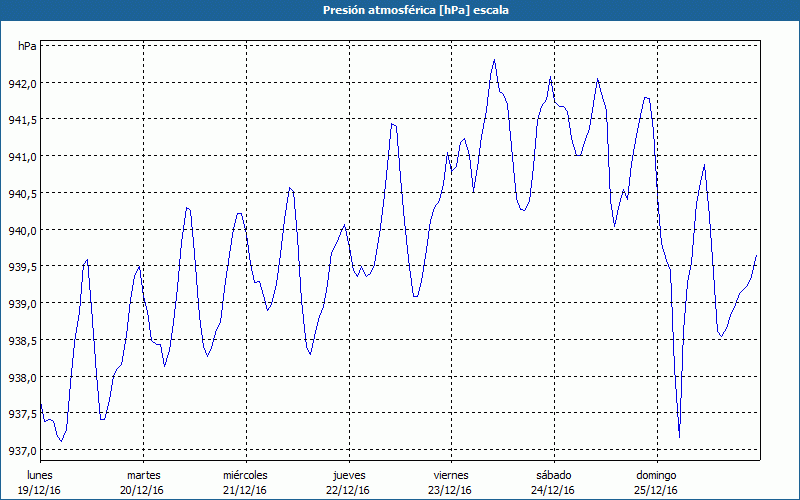800x500 pixels.
Task: Click the lowest pressure dip on domingo
Action: pos(679,437)
